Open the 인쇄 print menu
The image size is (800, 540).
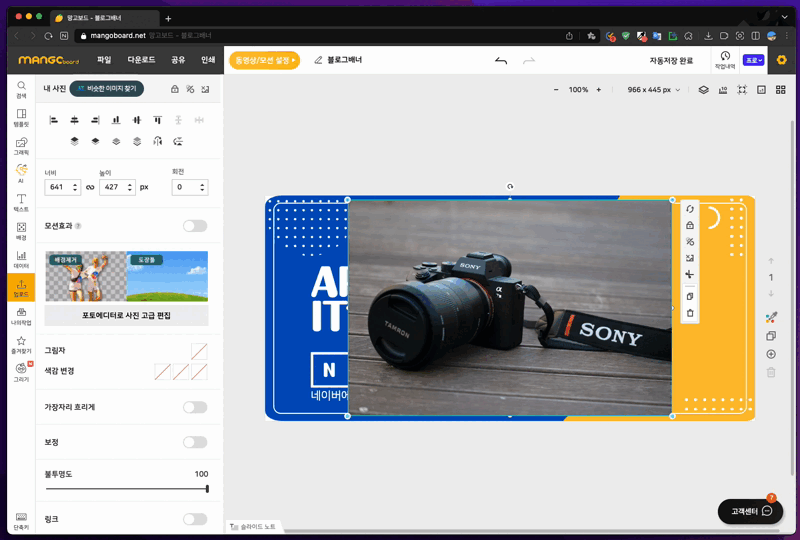(x=208, y=60)
